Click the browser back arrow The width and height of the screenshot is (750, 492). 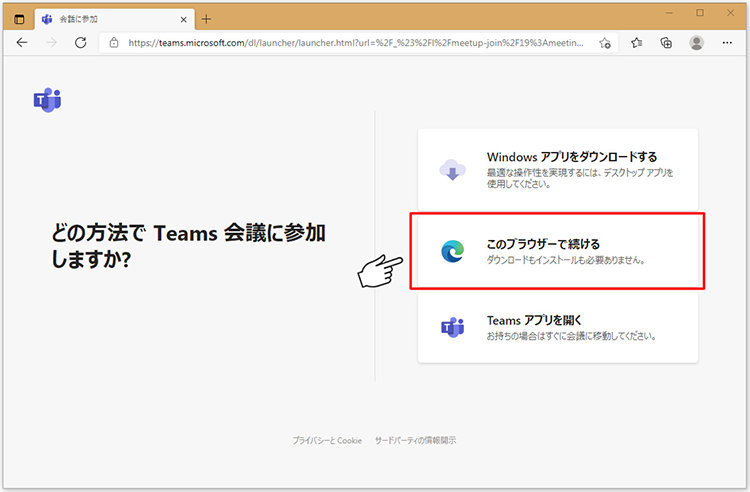point(22,43)
